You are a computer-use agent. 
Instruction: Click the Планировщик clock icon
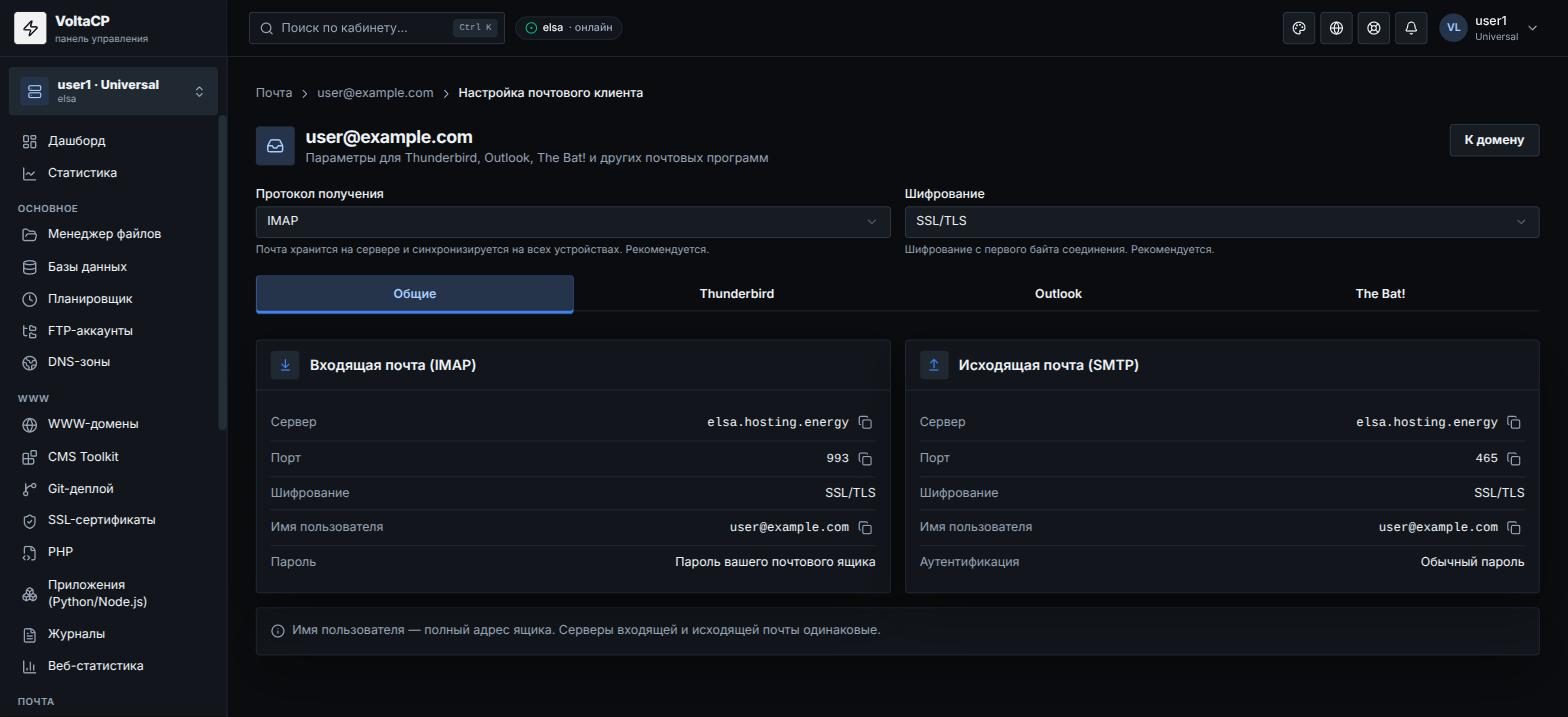[x=30, y=299]
